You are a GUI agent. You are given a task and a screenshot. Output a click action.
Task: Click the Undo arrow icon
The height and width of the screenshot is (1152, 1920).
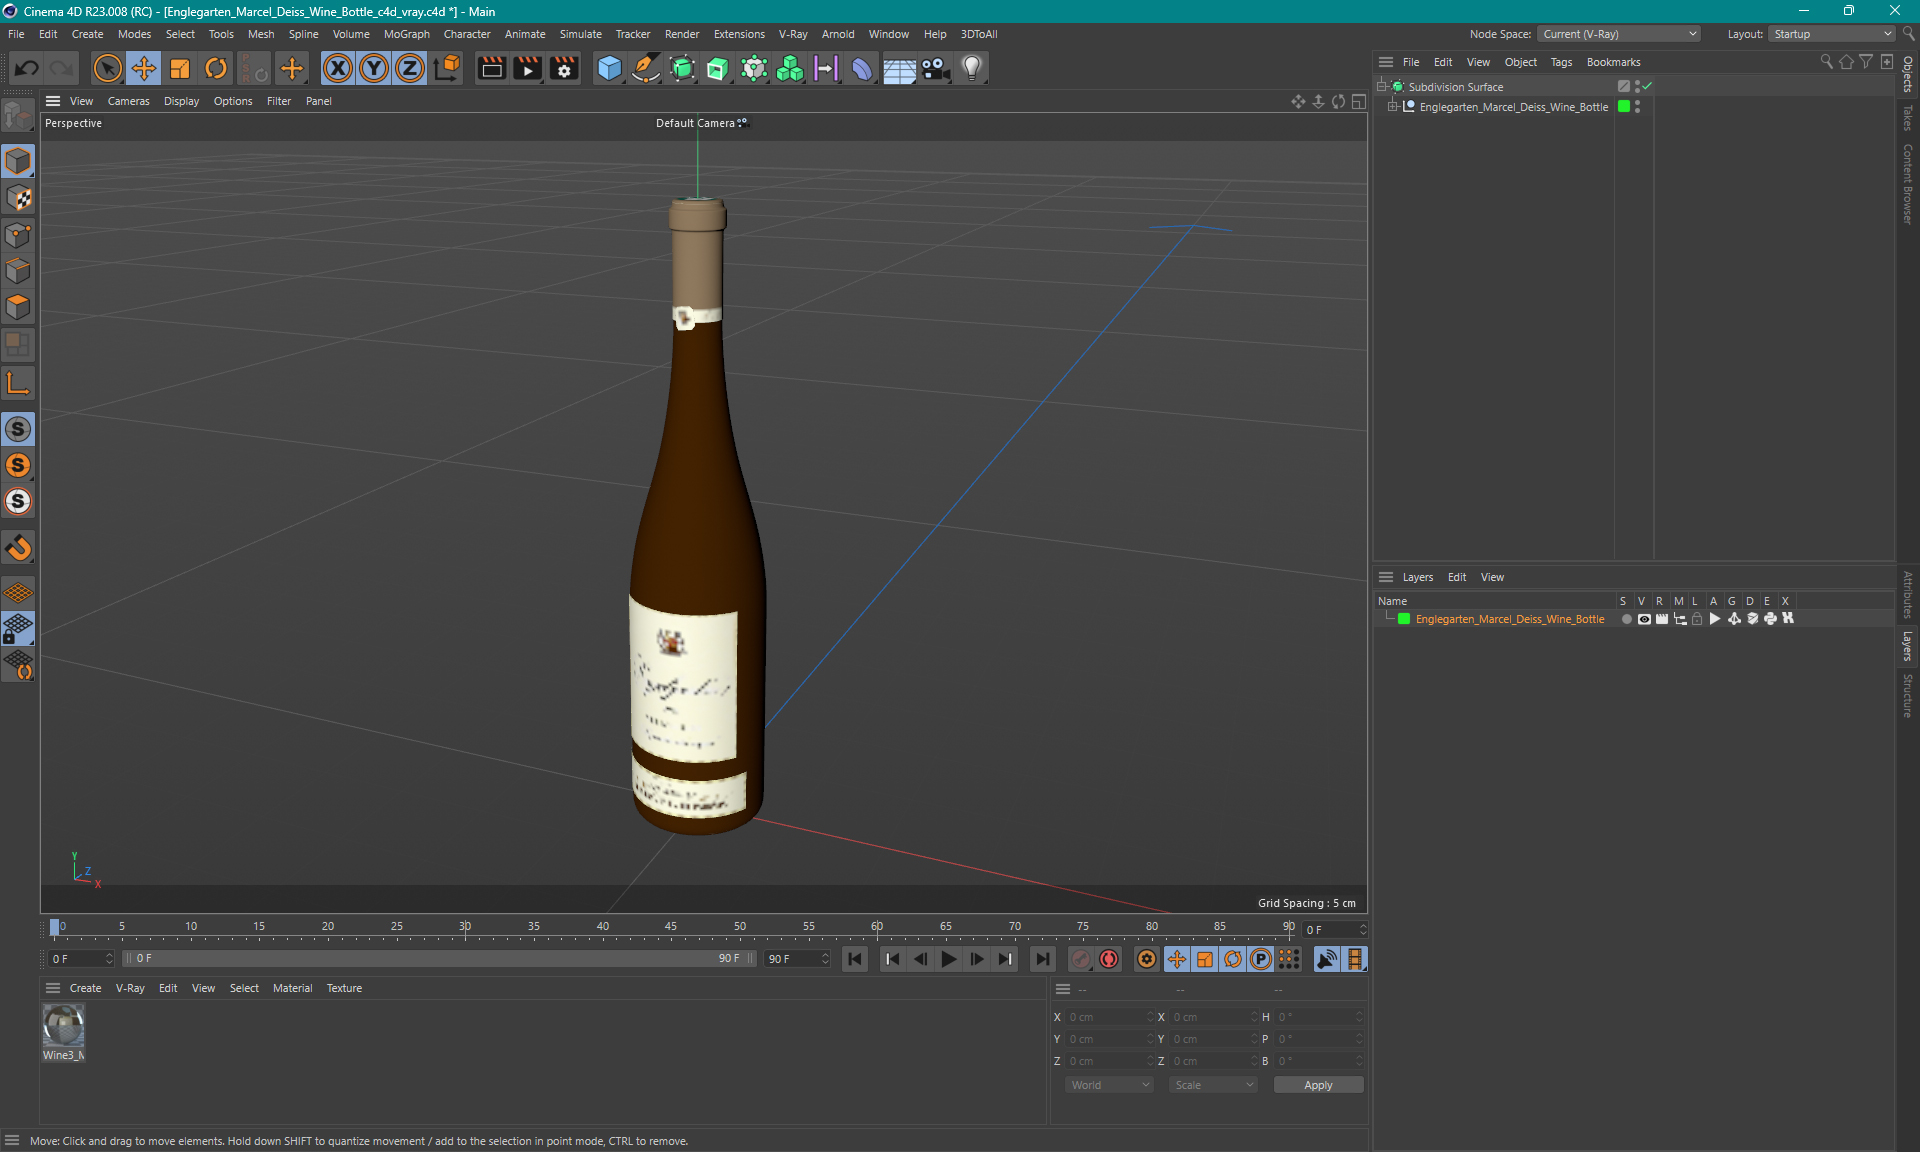27,68
